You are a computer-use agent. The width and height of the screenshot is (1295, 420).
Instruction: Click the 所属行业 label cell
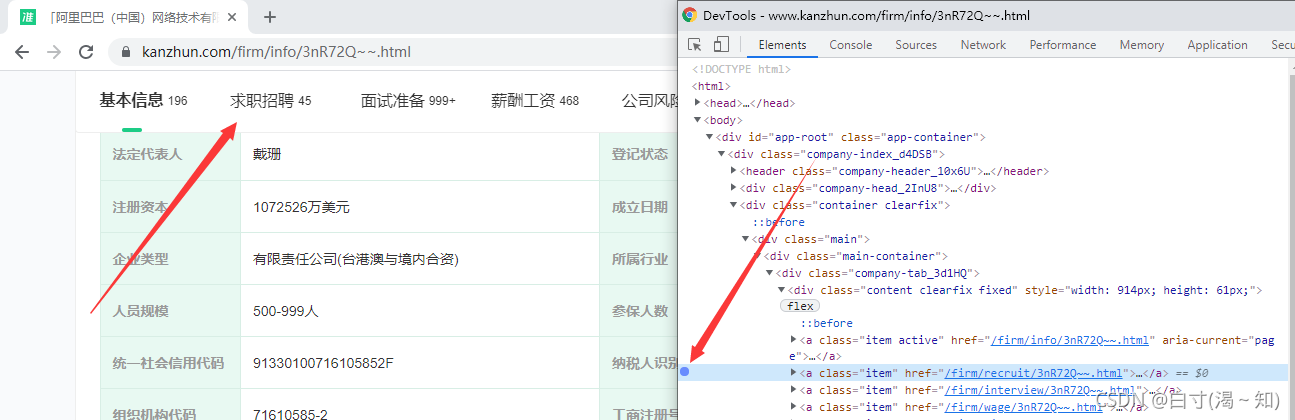[638, 259]
